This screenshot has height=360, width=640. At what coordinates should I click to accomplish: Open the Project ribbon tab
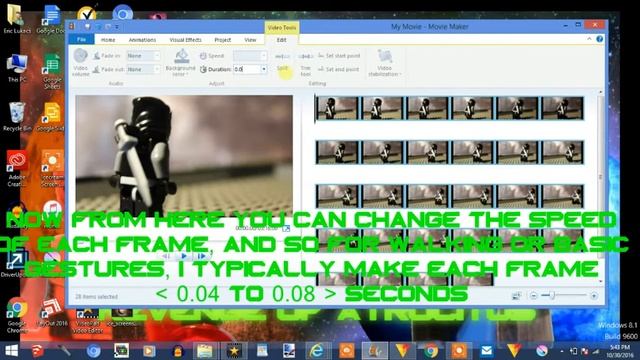(x=222, y=40)
